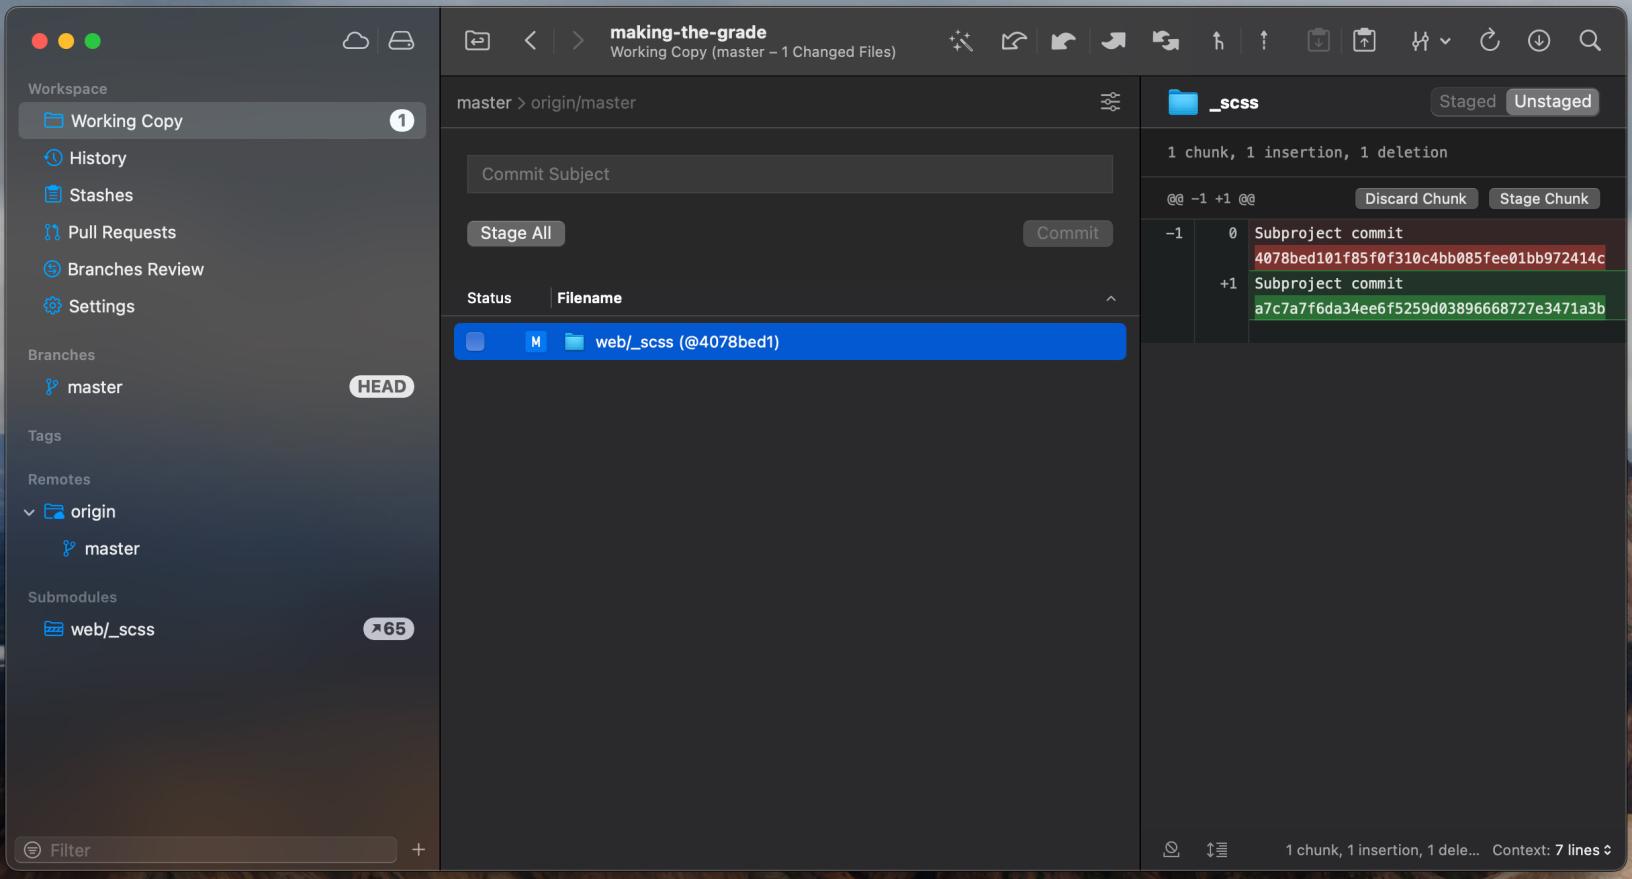1632x879 pixels.
Task: Switch to the Unstaged tab
Action: click(x=1552, y=101)
